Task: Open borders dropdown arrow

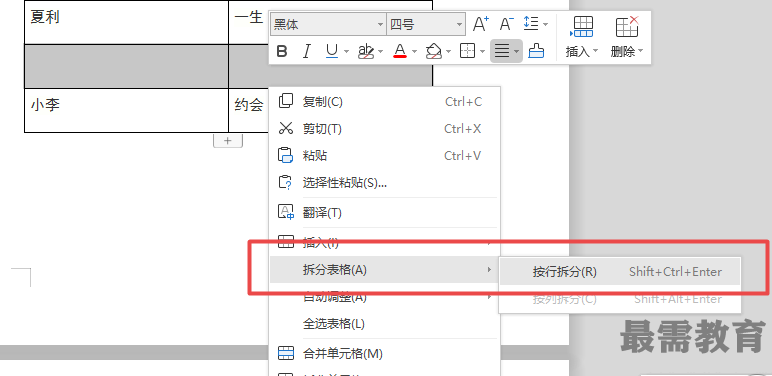Action: [x=482, y=51]
